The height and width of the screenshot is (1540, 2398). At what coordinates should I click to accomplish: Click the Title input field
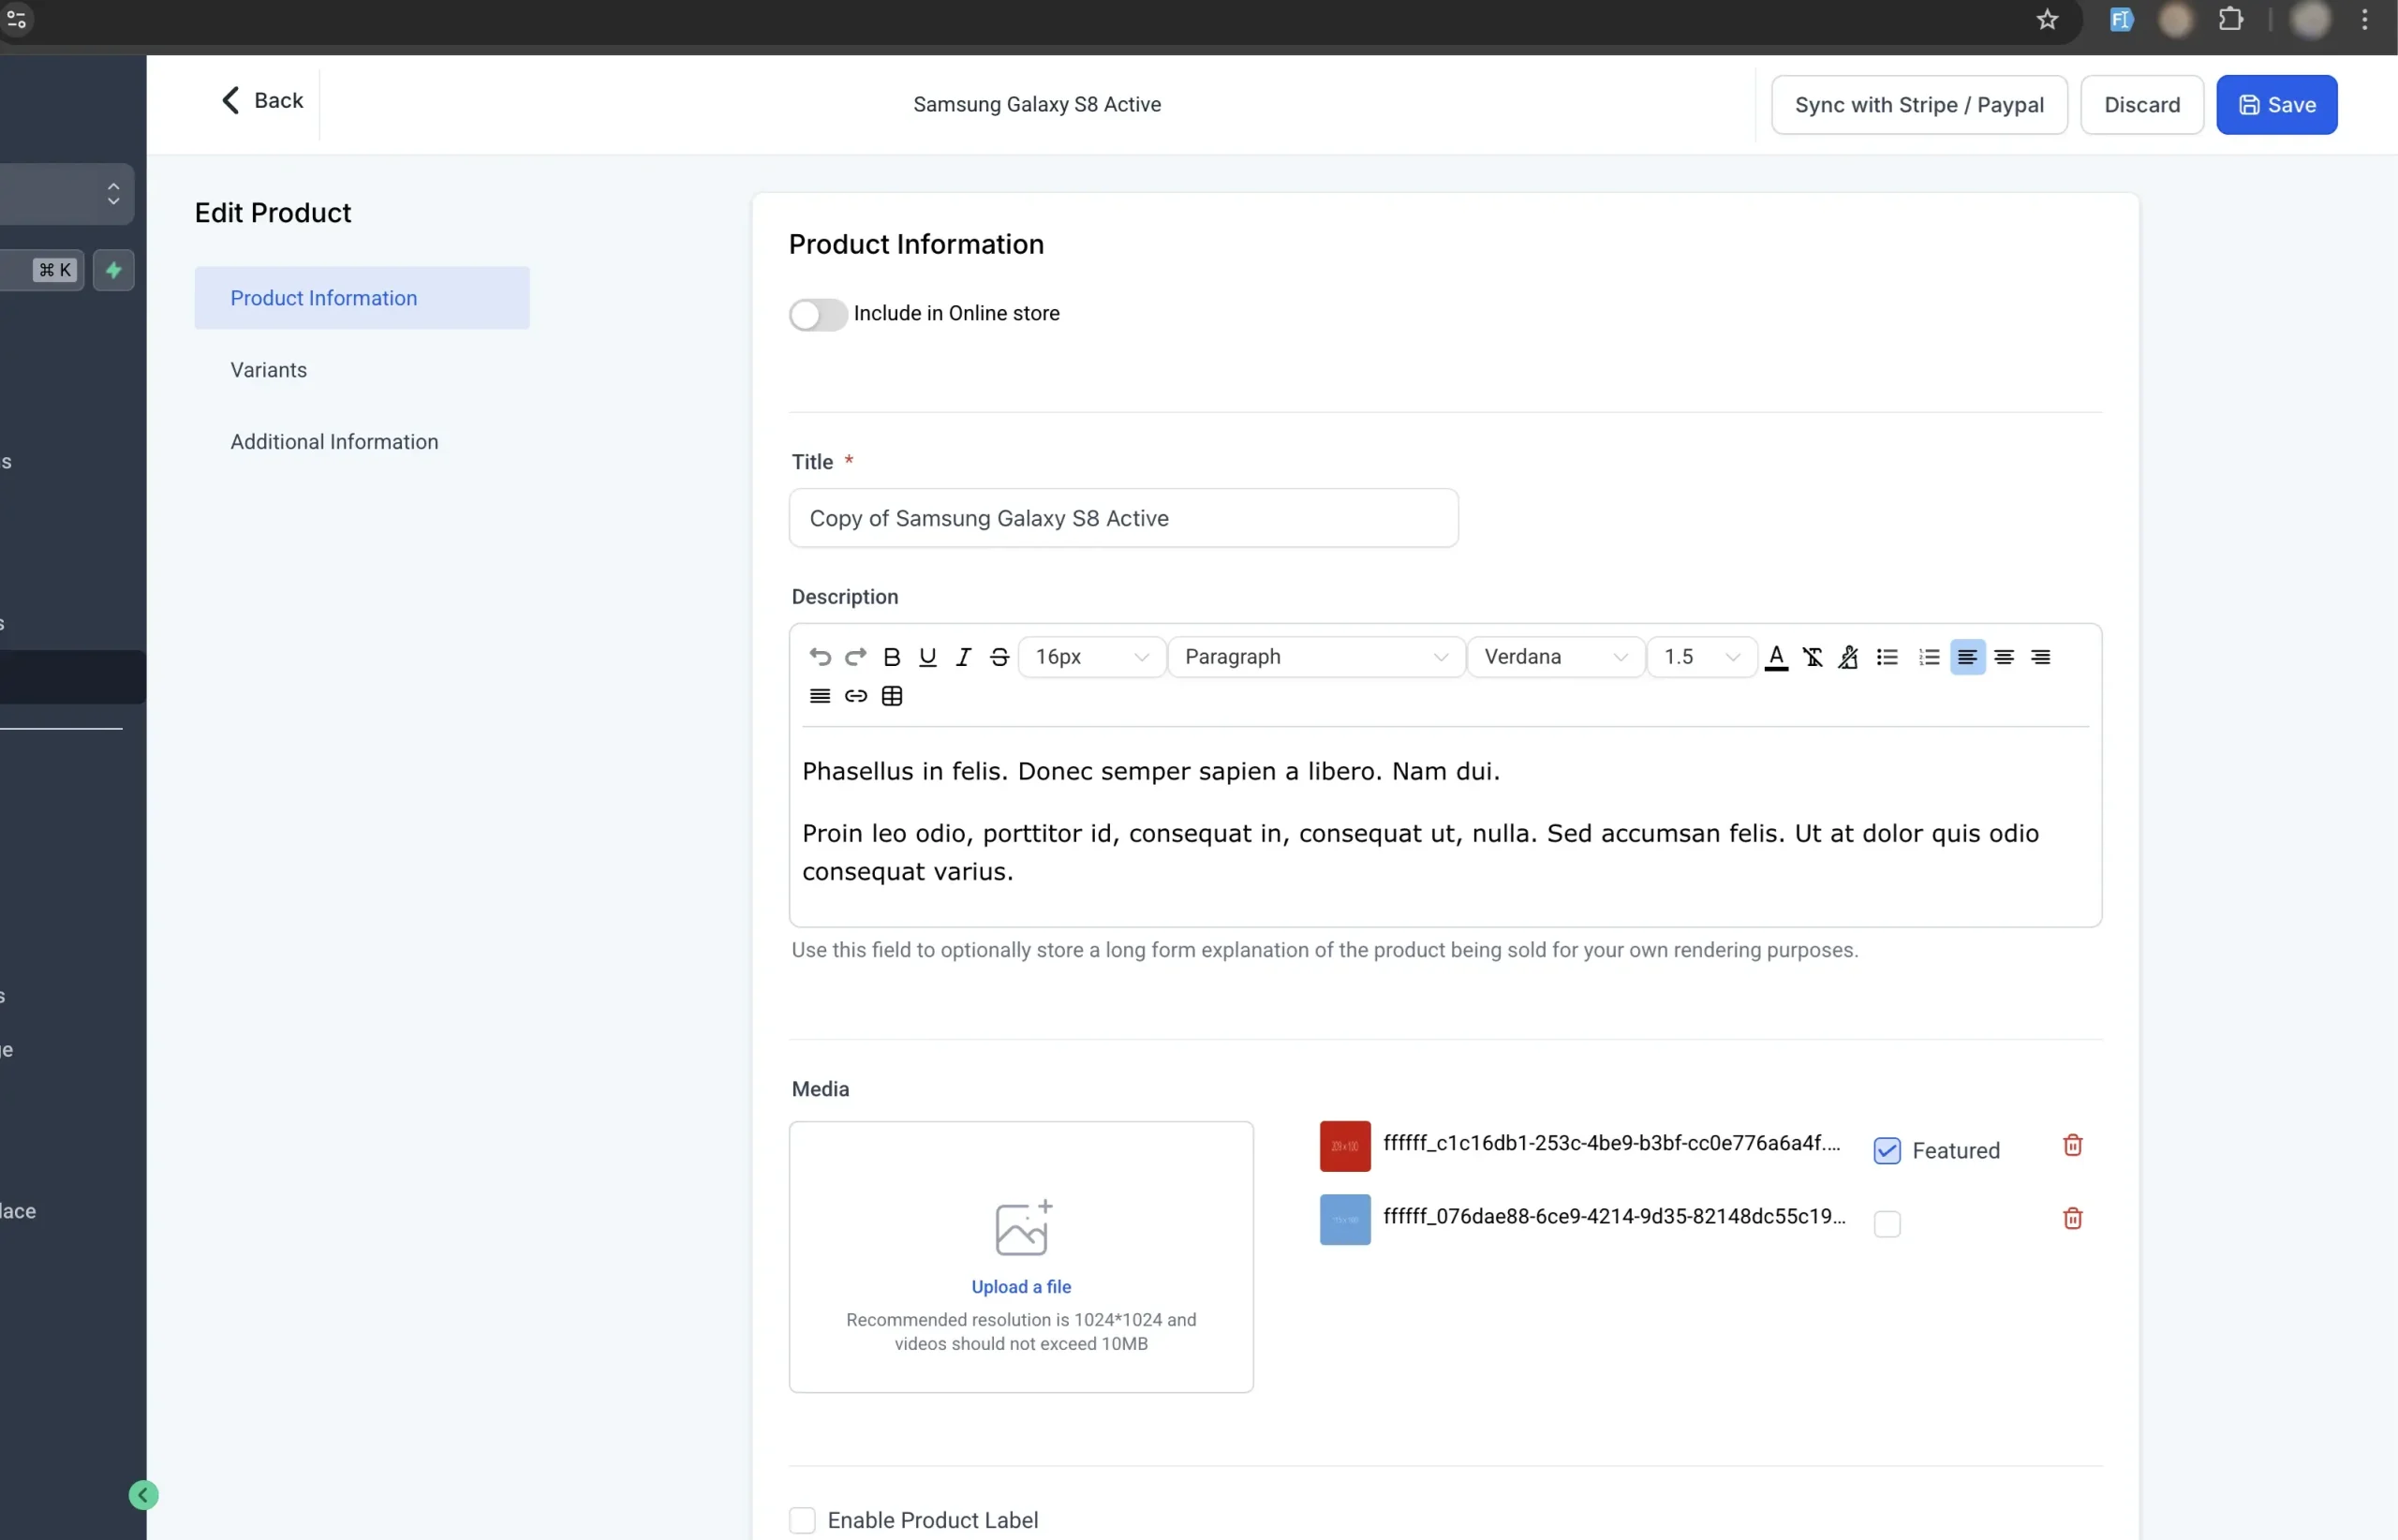(x=1123, y=518)
